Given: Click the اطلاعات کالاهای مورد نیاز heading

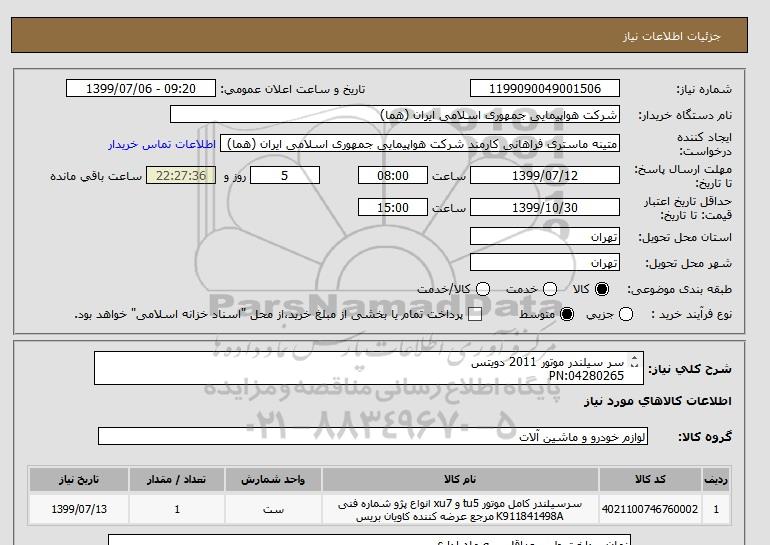Looking at the screenshot, I should (x=658, y=401).
